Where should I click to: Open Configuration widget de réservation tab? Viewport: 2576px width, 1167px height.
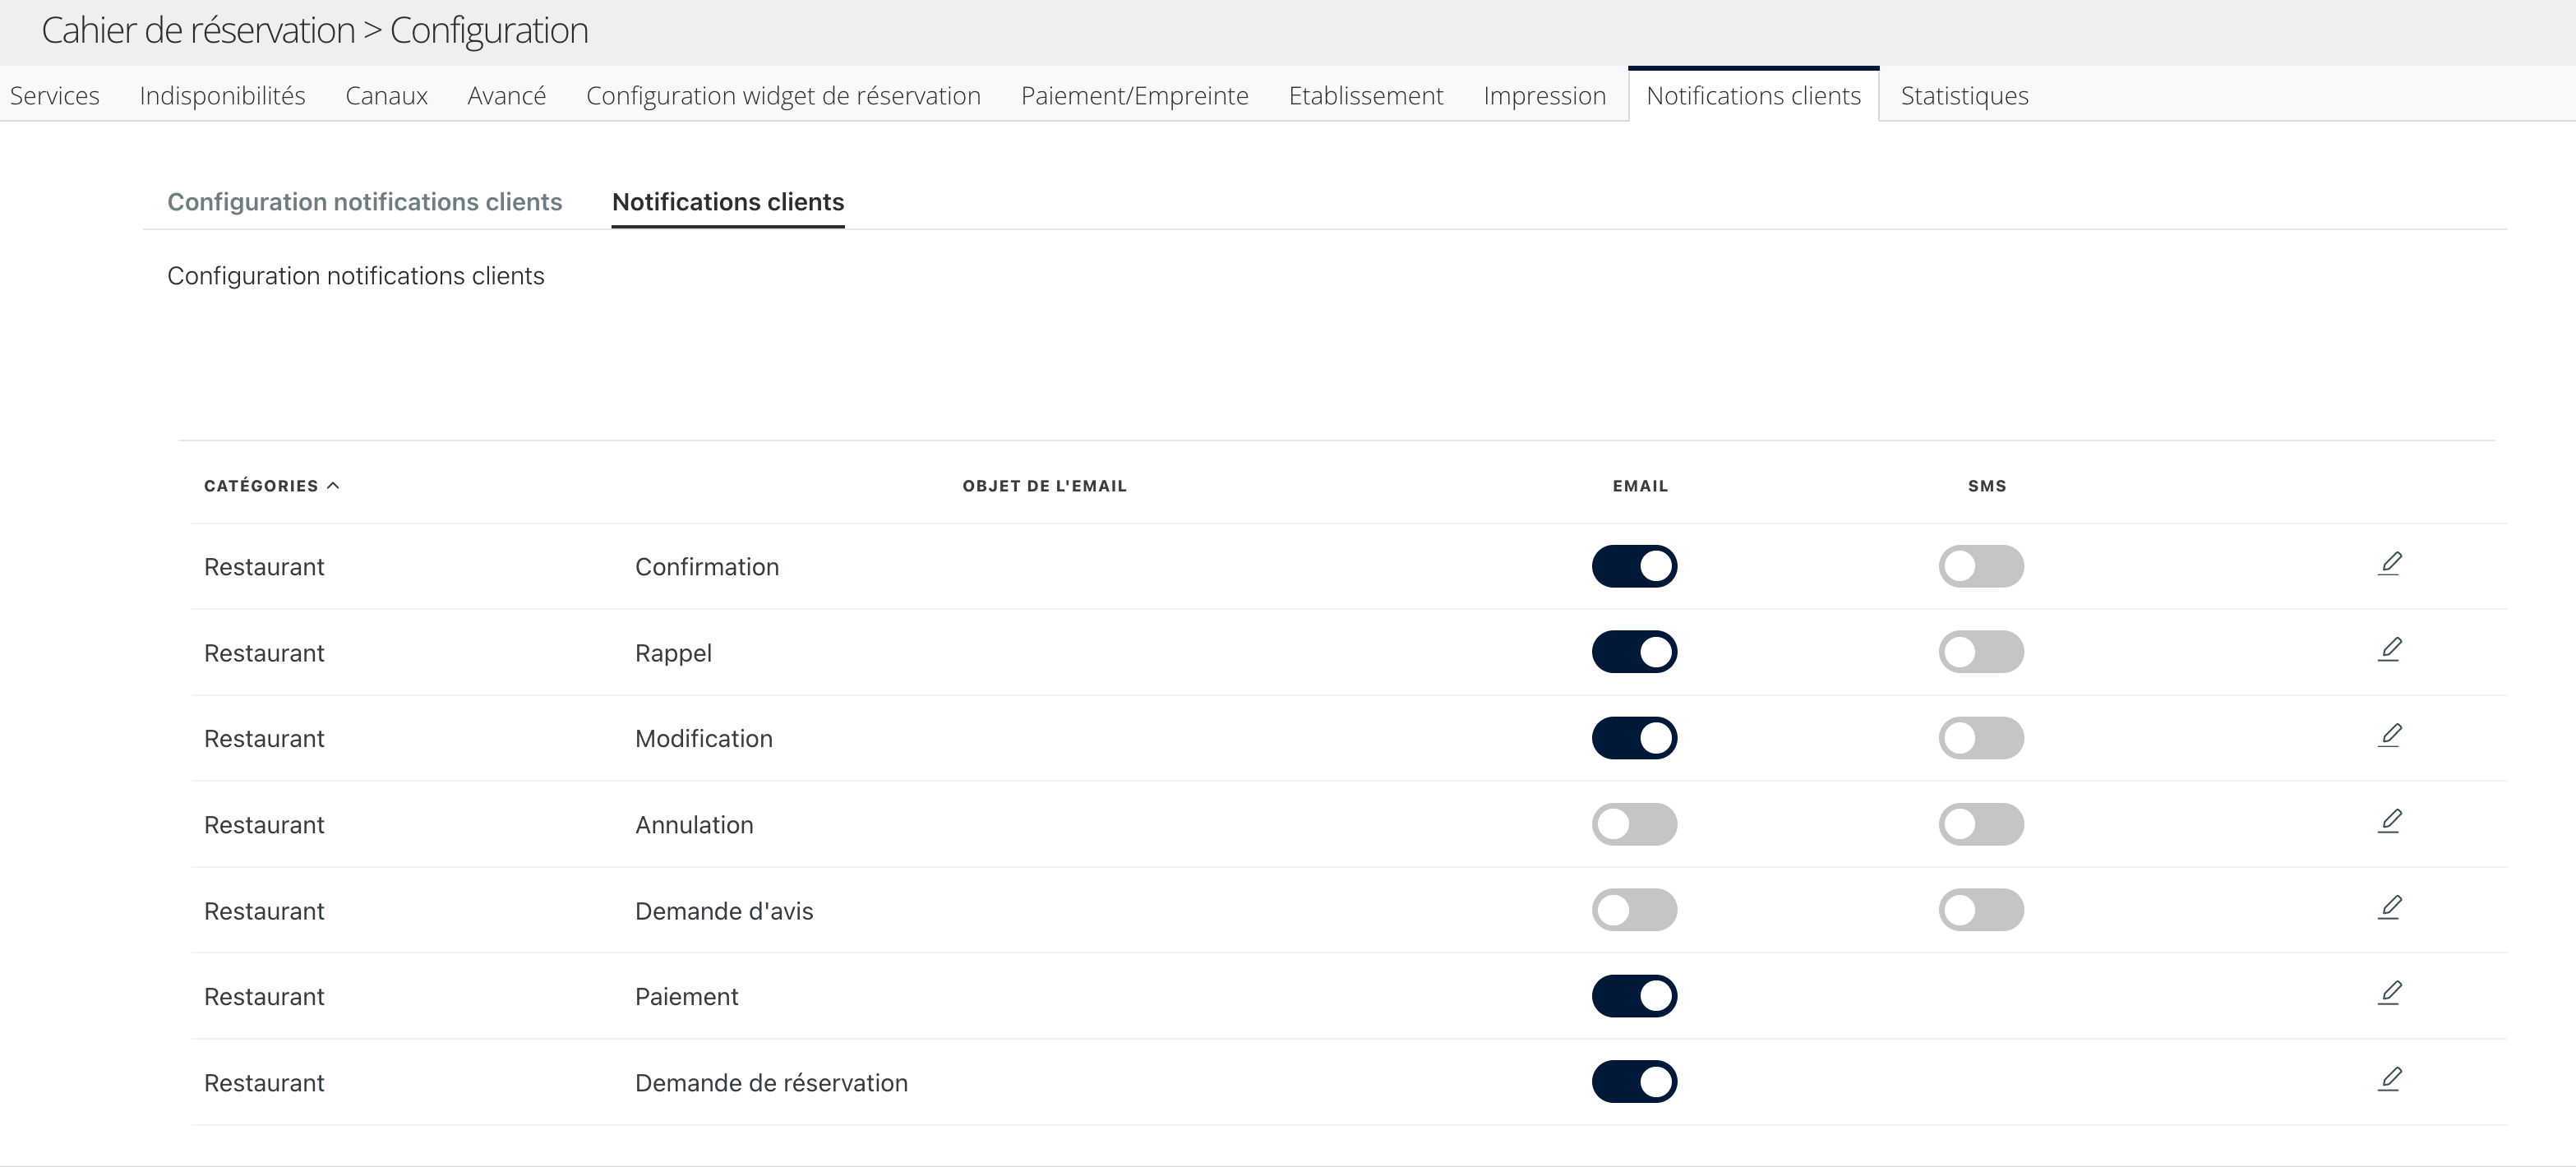click(x=783, y=96)
